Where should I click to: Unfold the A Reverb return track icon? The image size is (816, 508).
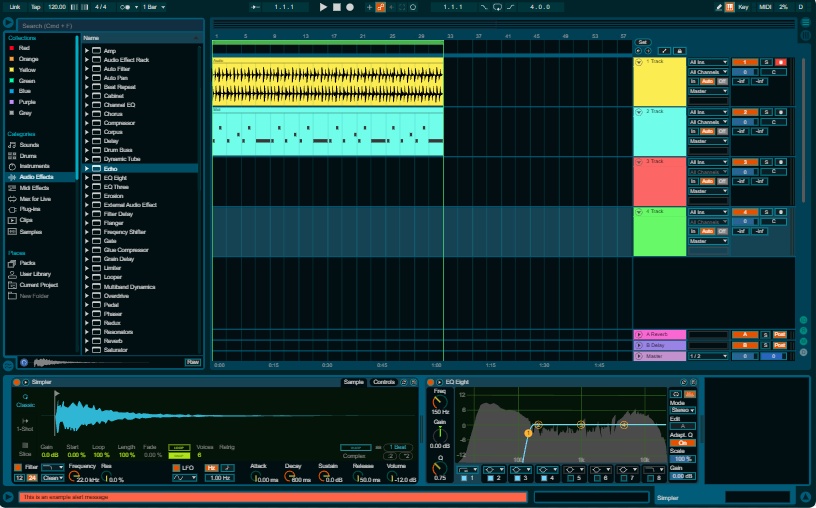pyautogui.click(x=639, y=335)
